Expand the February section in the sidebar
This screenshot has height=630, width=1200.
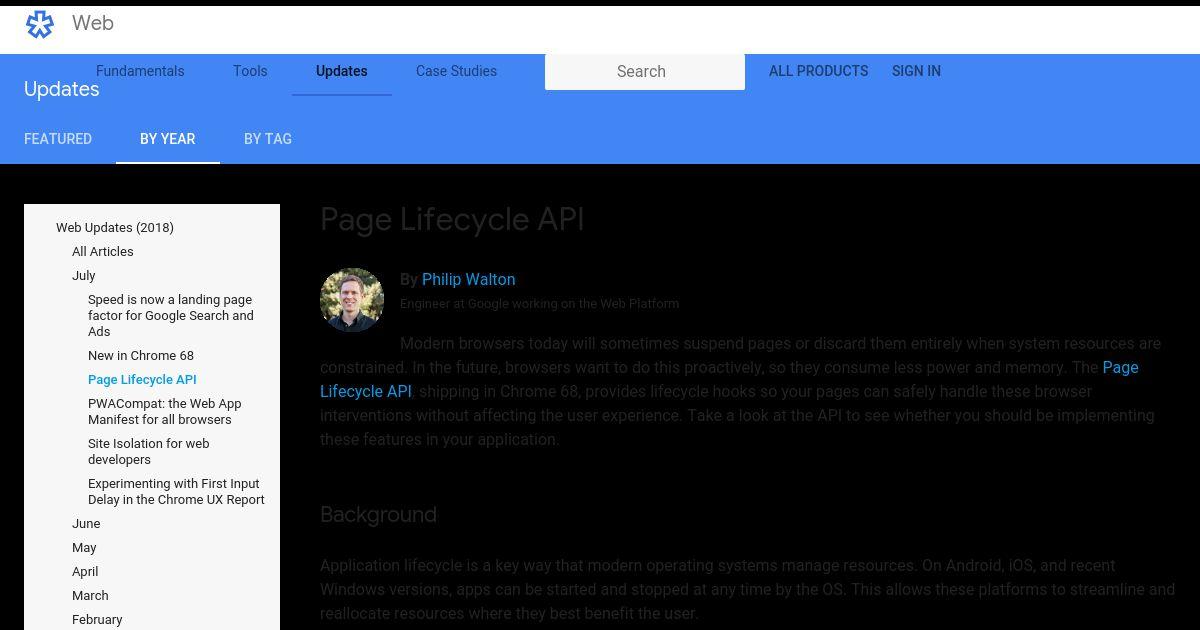[x=97, y=620]
